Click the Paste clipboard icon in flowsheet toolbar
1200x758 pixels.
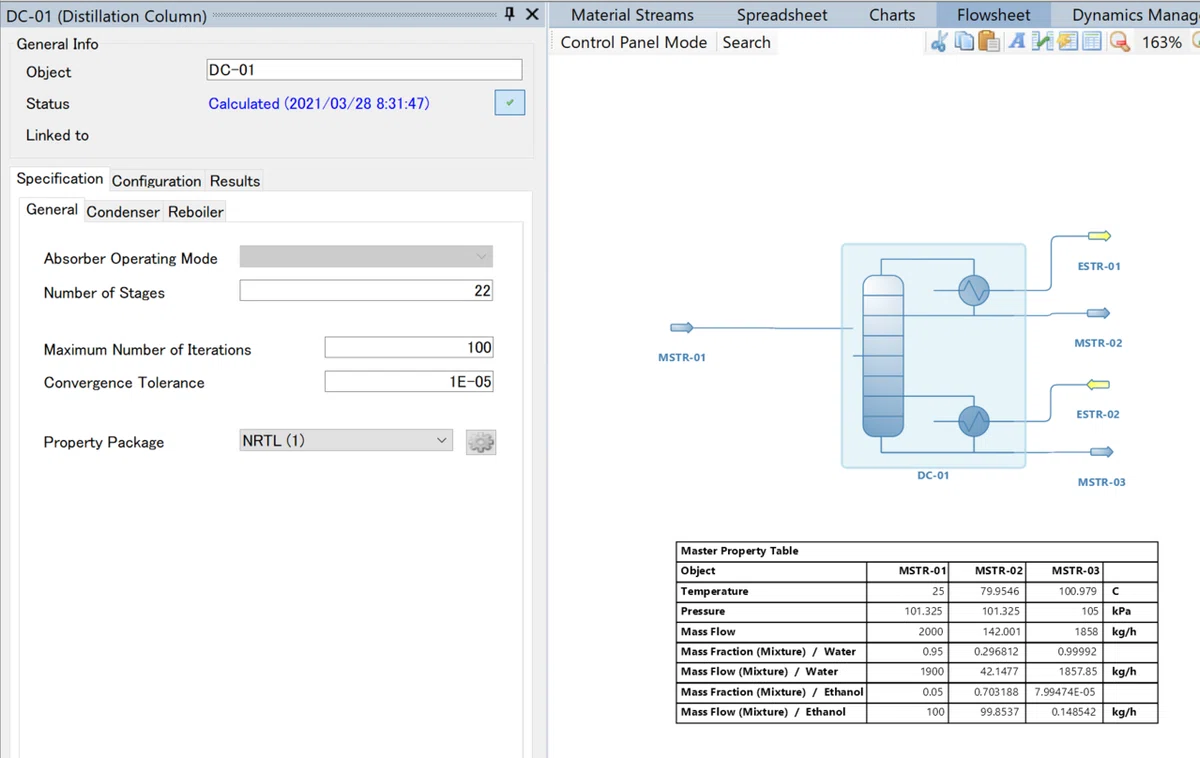[x=989, y=42]
